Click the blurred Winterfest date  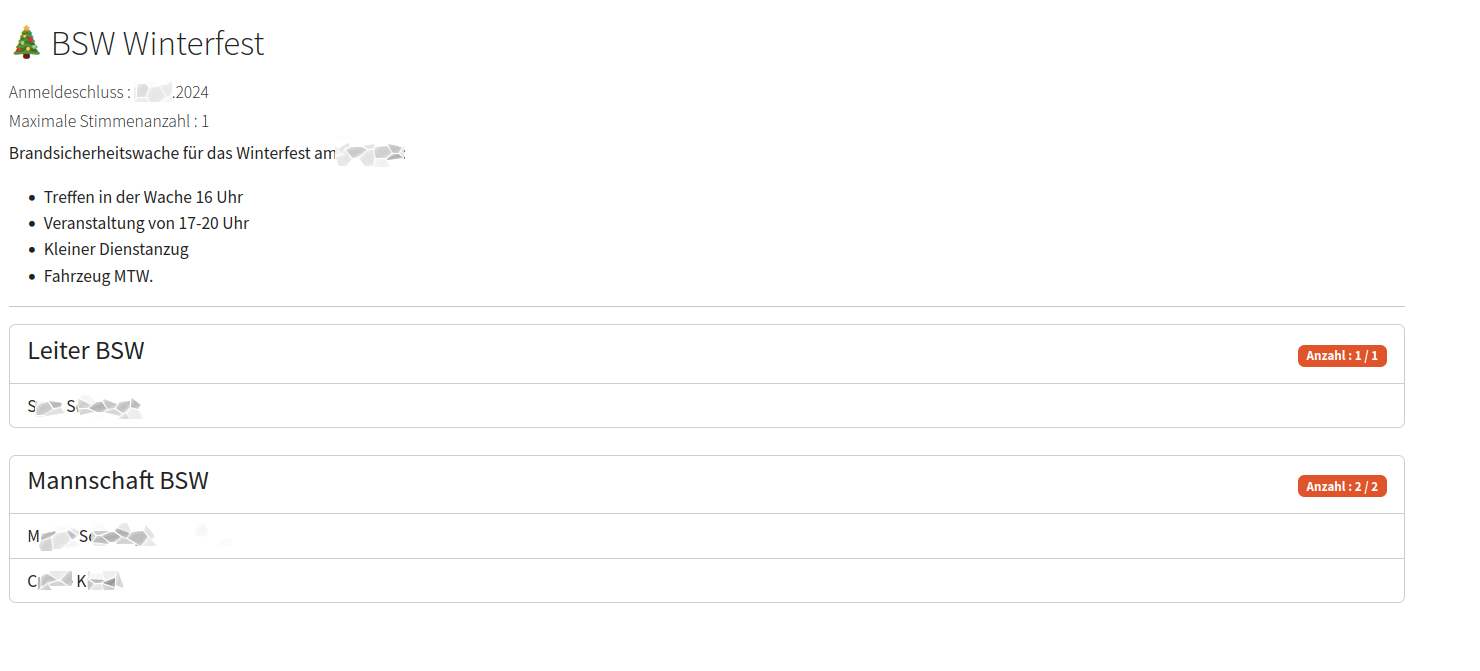point(370,154)
